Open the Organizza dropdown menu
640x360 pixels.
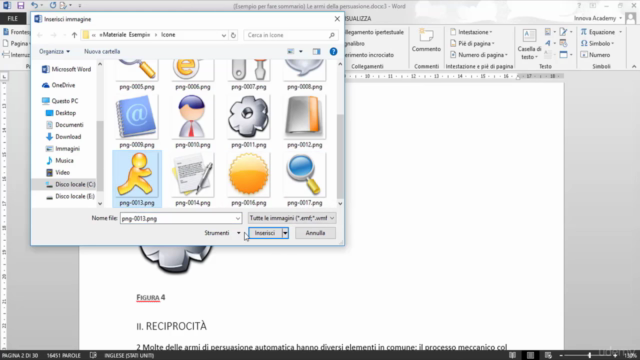[54, 51]
